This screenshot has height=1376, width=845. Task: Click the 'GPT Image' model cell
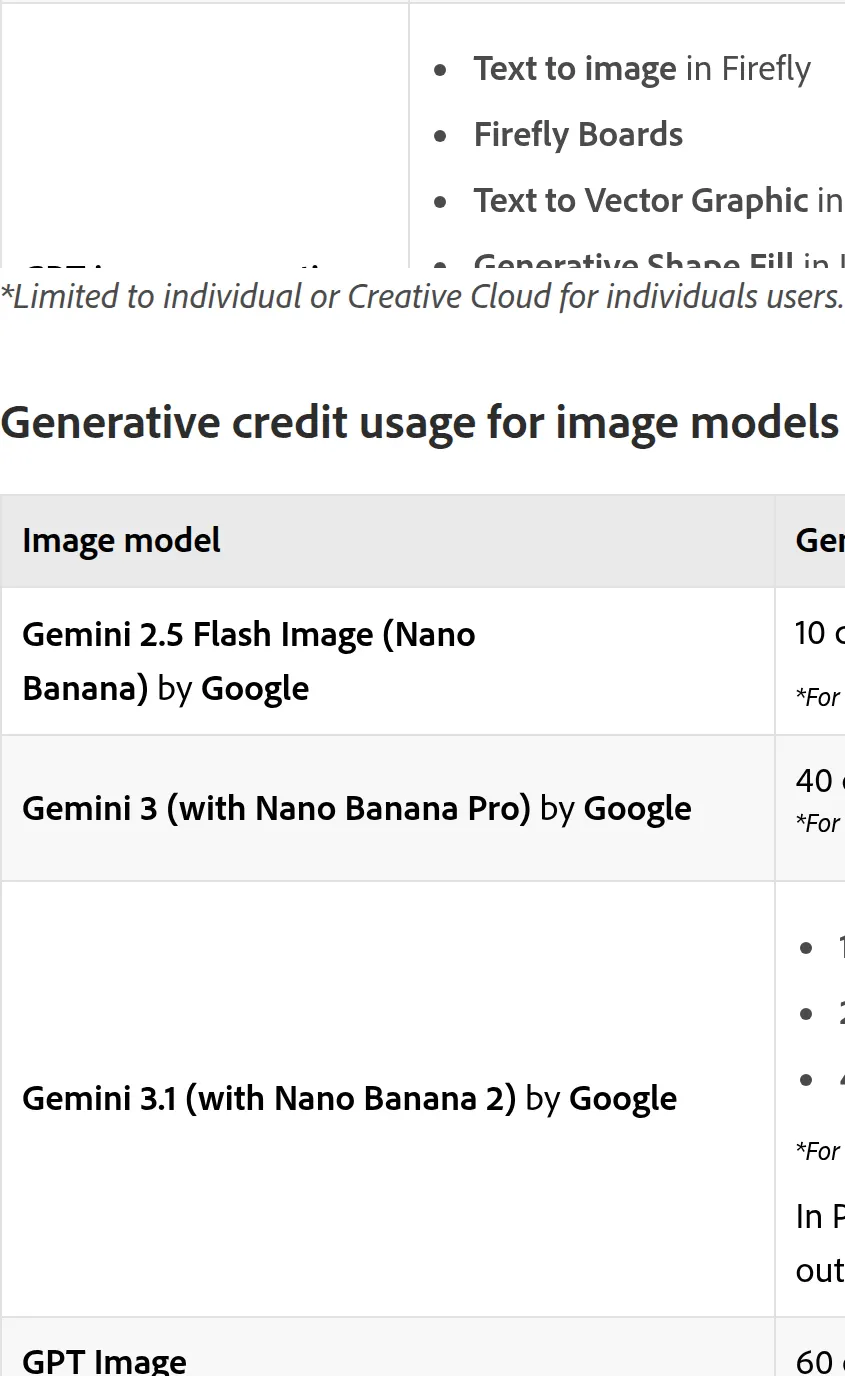pyautogui.click(x=388, y=1348)
